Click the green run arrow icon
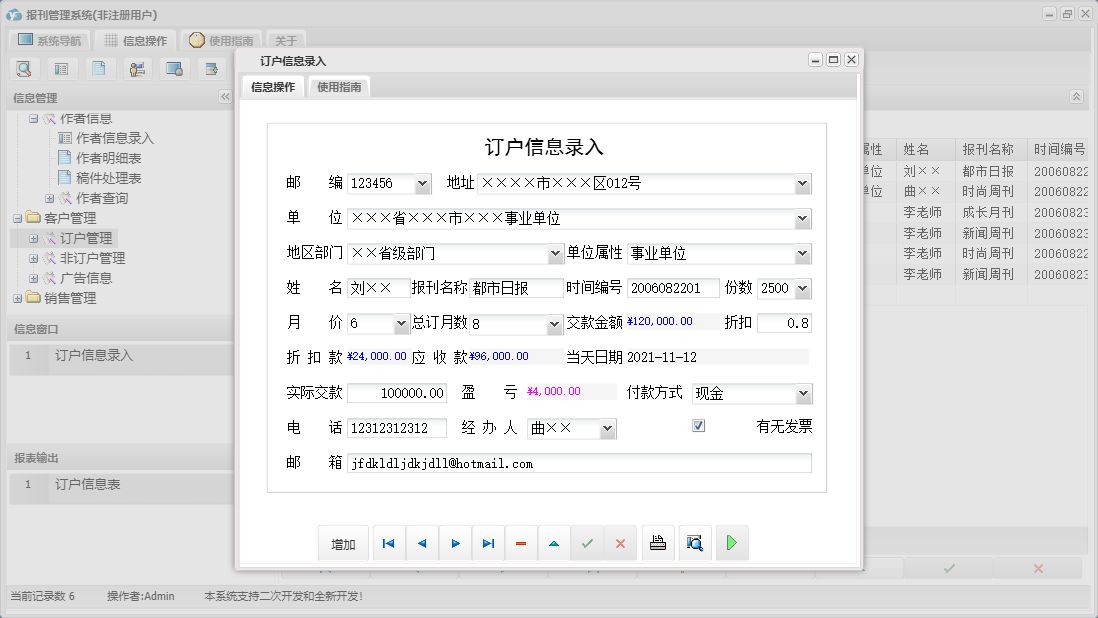1098x618 pixels. (731, 543)
